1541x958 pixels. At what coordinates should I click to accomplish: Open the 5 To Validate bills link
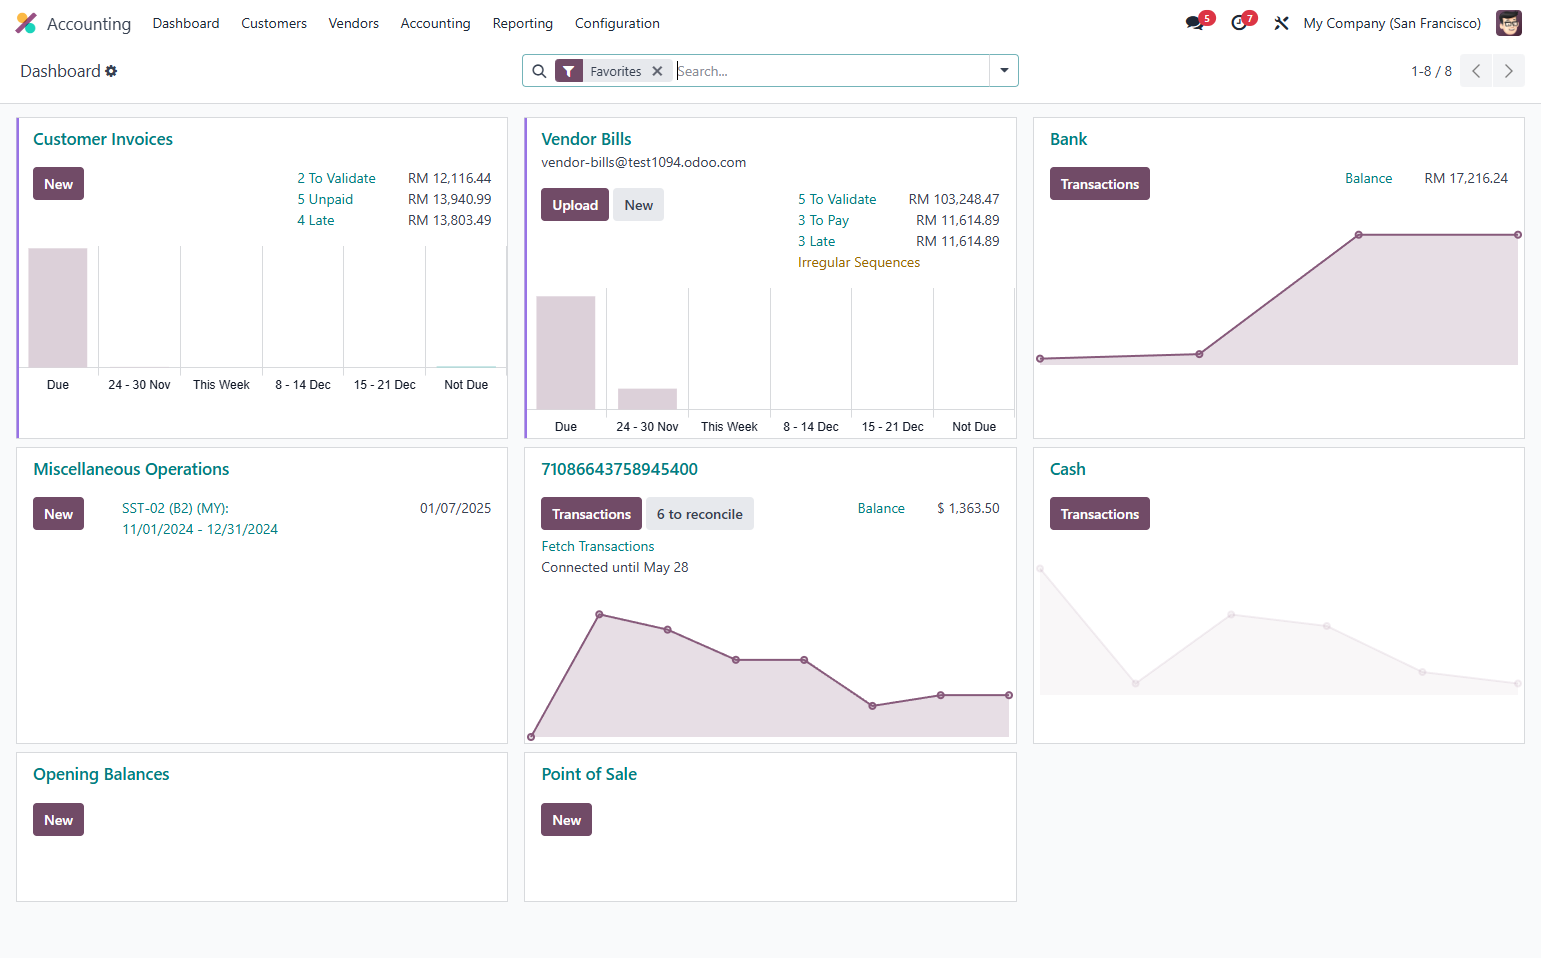point(837,199)
